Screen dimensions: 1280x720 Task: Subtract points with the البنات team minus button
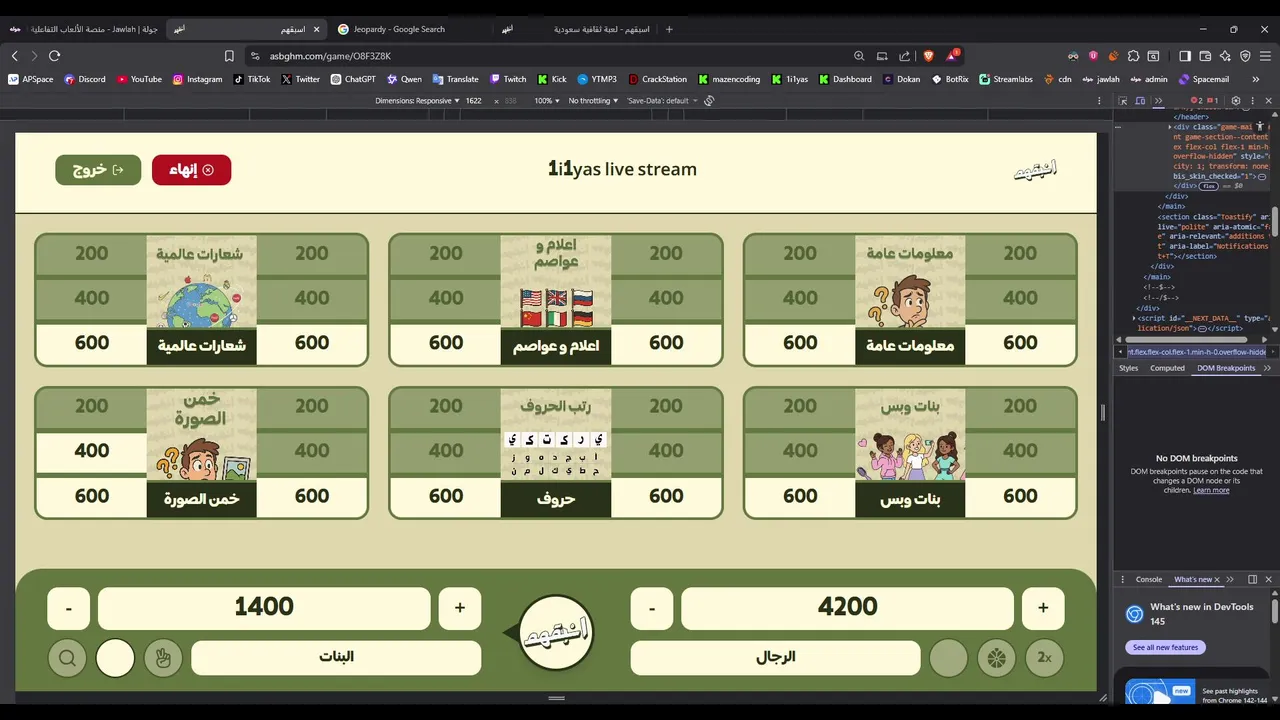tap(69, 608)
